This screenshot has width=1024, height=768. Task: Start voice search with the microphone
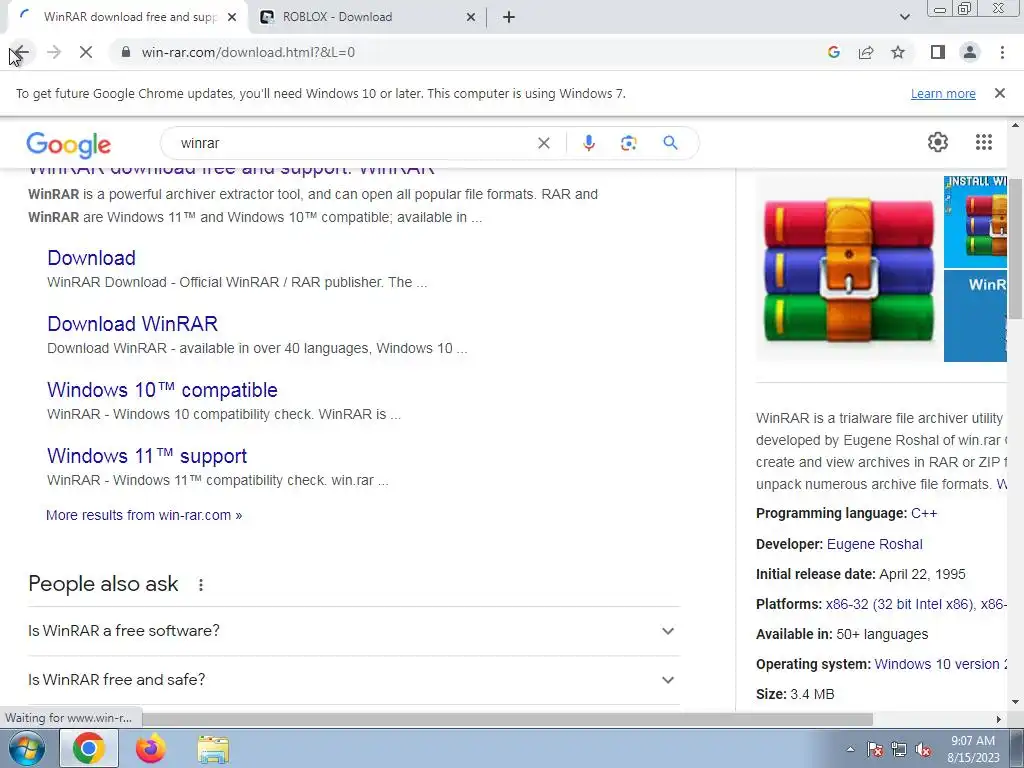click(x=588, y=143)
